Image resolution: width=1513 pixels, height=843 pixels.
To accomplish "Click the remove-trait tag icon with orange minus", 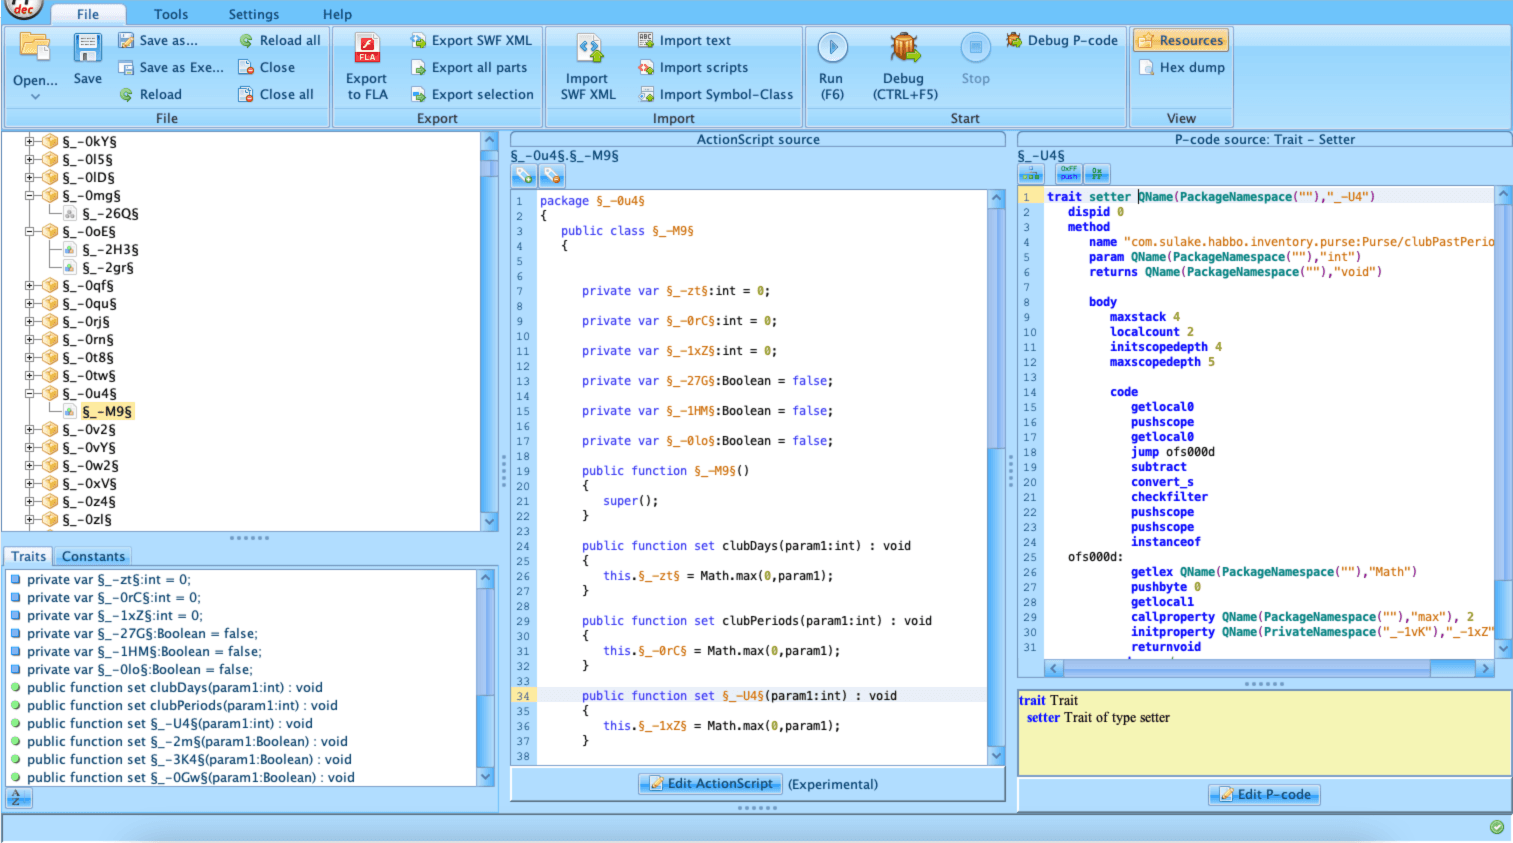I will tap(552, 176).
